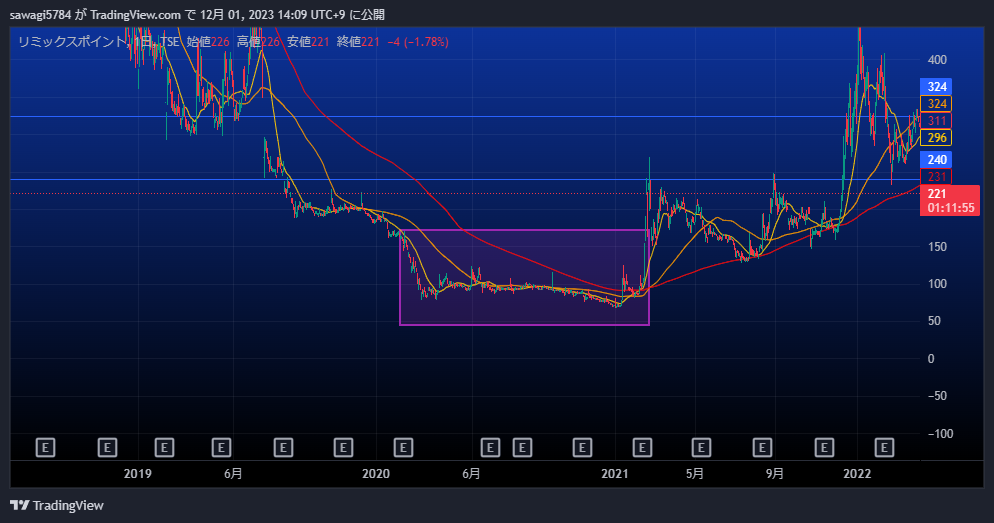994x523 pixels.
Task: Click the yellow 296 price label
Action: coord(937,138)
